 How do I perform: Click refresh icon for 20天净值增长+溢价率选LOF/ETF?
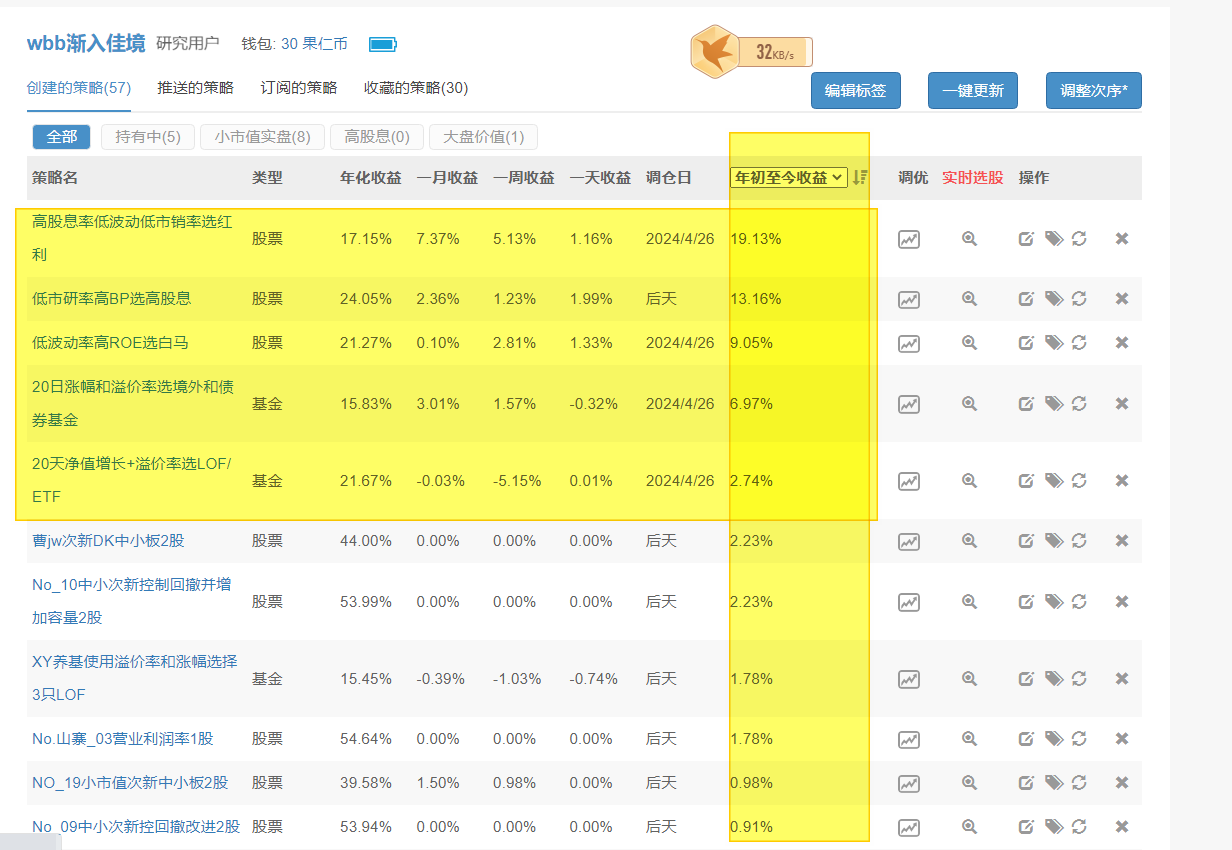(1079, 481)
